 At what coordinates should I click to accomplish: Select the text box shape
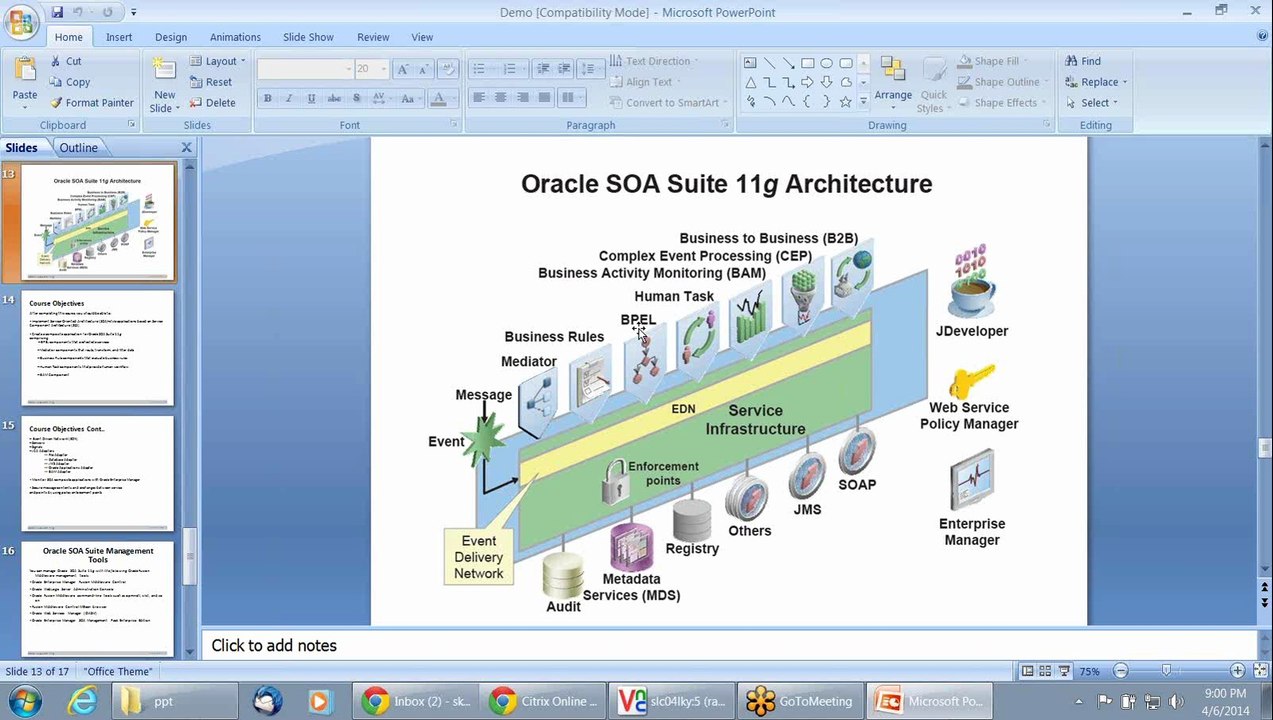[750, 62]
